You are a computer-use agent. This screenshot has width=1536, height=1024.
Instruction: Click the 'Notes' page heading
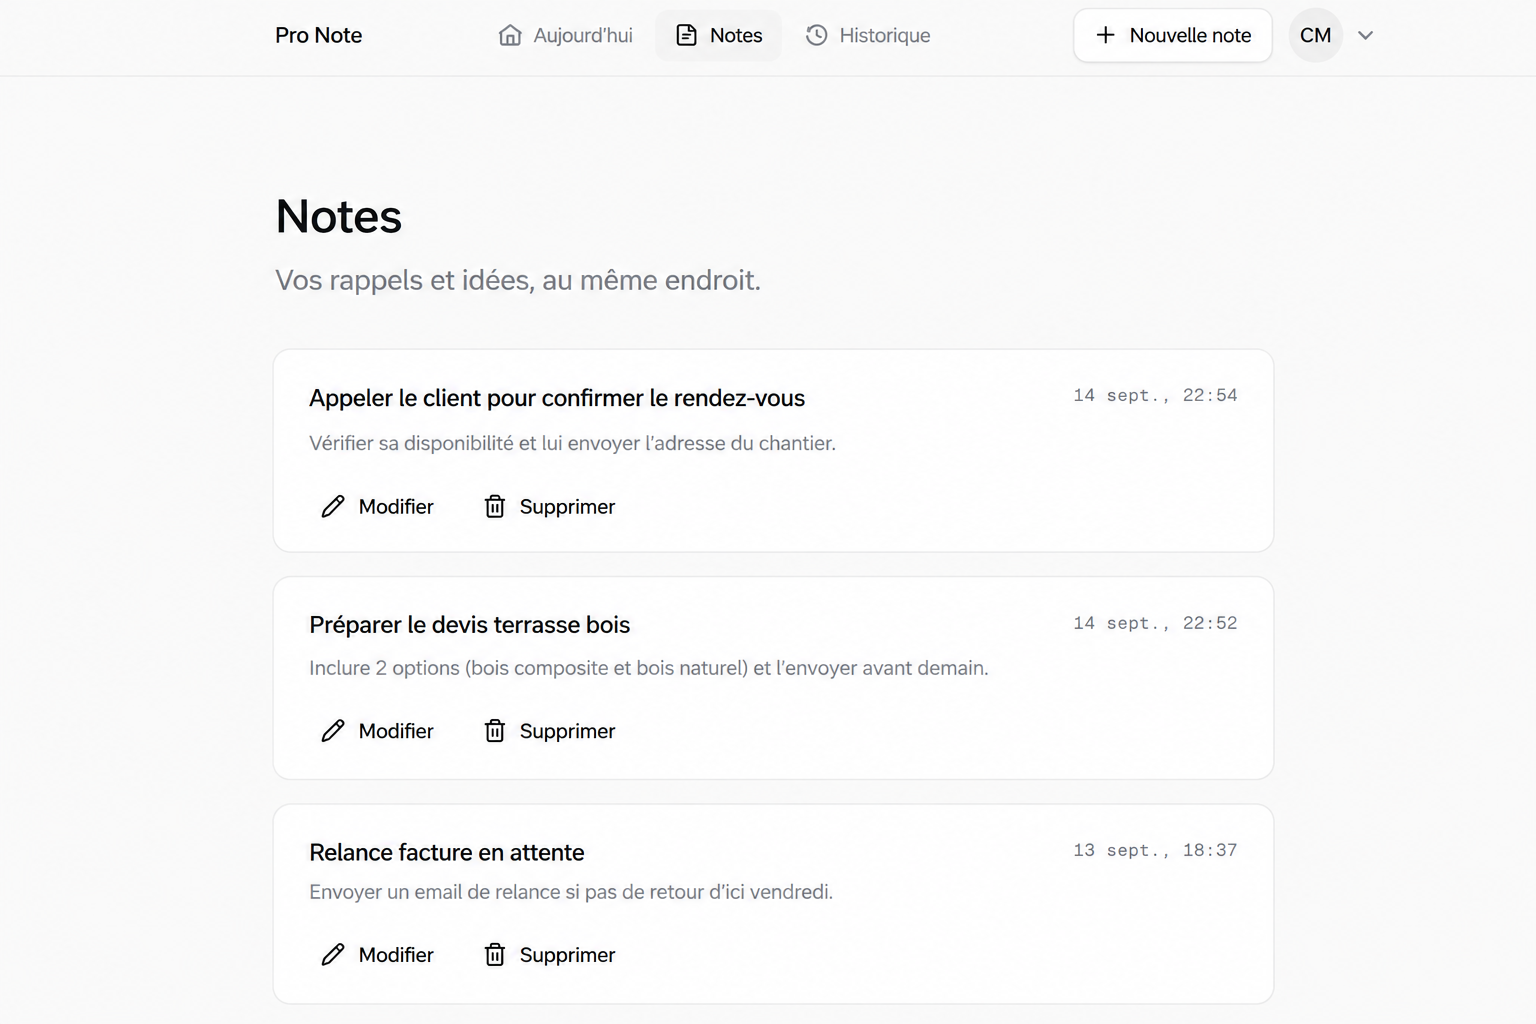click(339, 217)
